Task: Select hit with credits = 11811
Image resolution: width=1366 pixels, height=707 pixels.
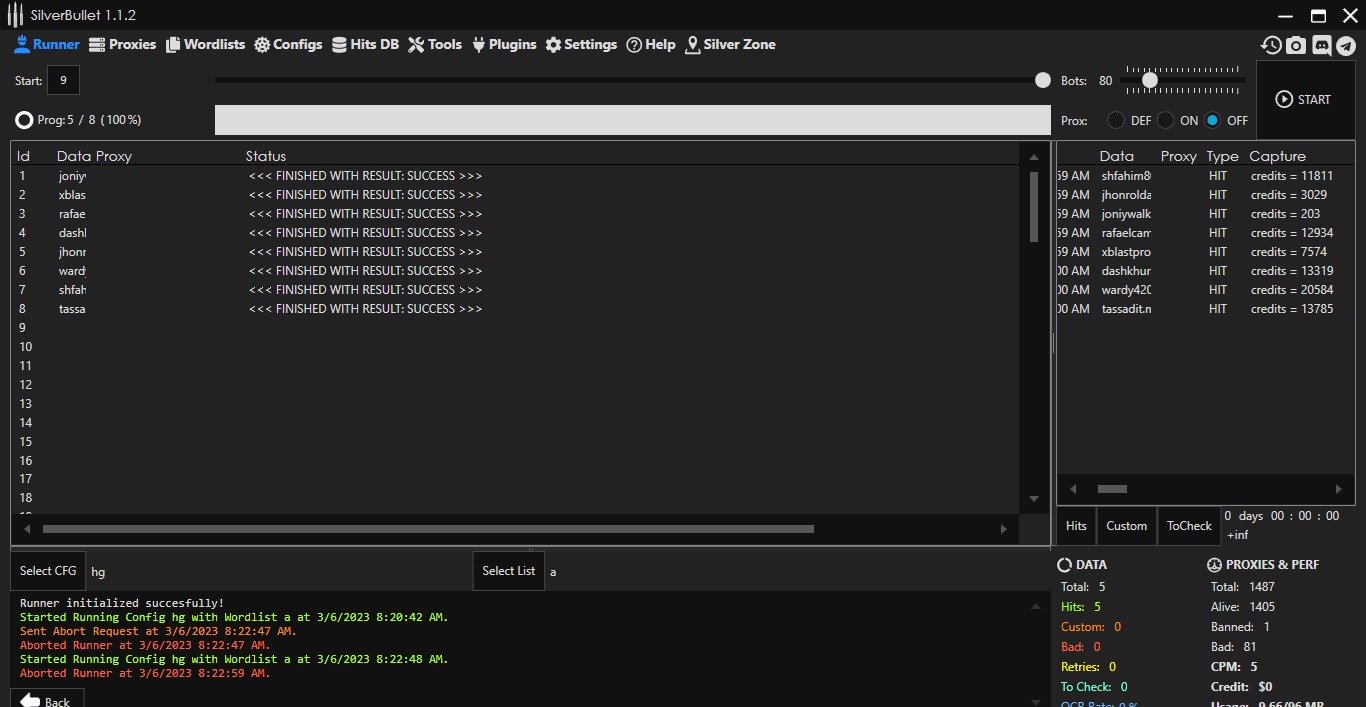Action: click(x=1205, y=176)
